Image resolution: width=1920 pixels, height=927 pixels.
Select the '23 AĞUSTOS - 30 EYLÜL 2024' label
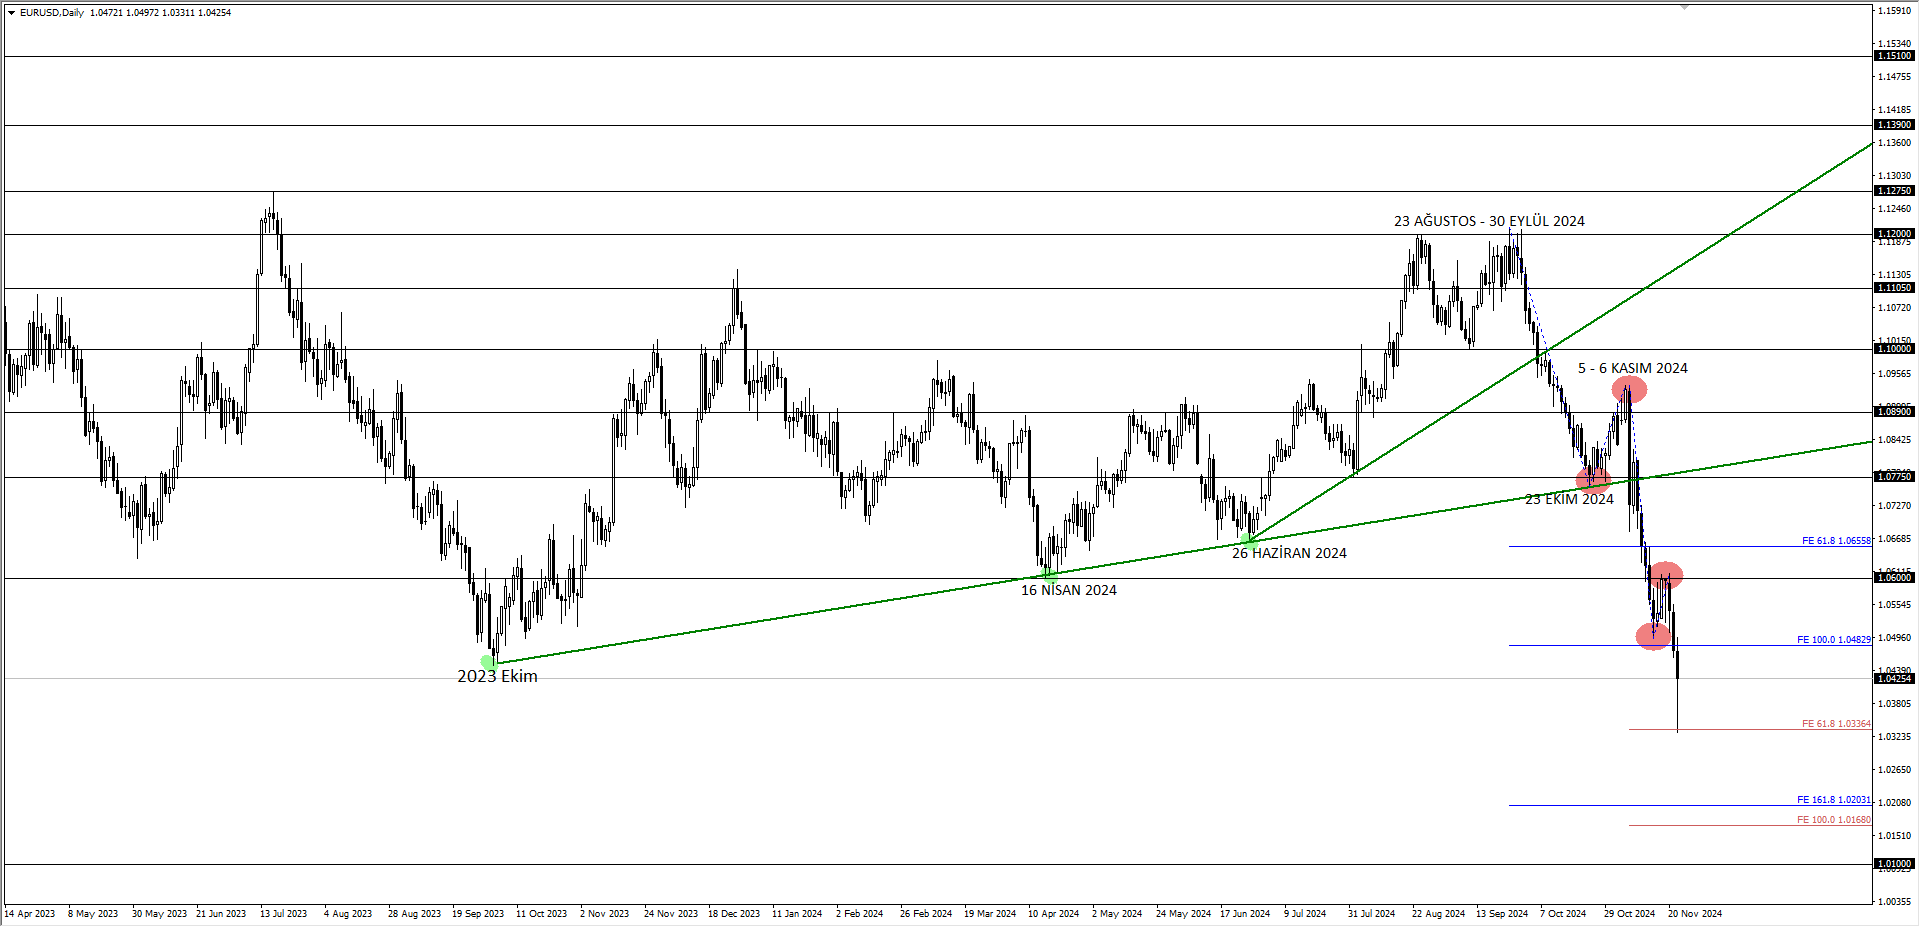pos(1489,221)
